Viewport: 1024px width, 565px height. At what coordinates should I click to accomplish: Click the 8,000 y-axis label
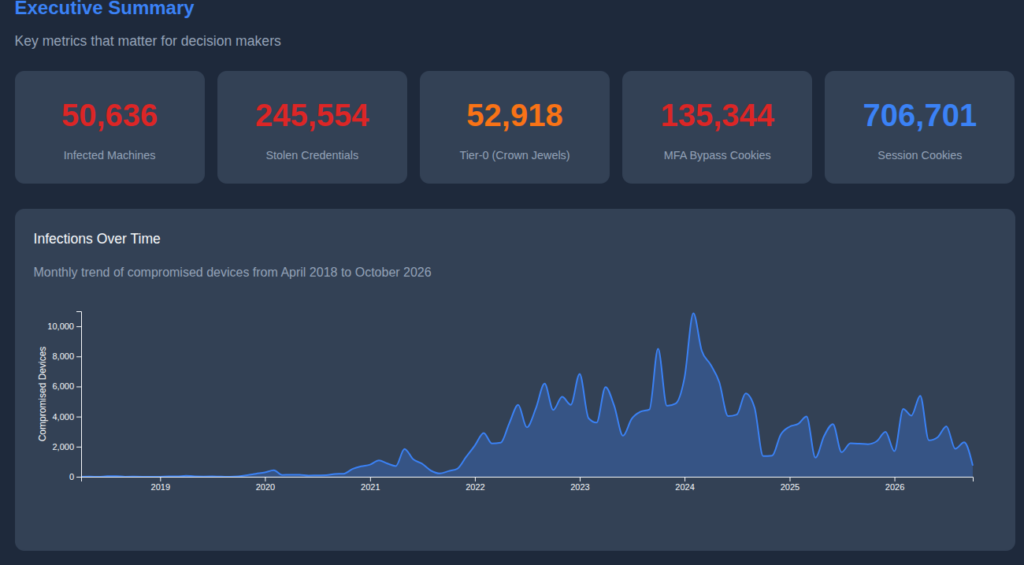[x=63, y=357]
